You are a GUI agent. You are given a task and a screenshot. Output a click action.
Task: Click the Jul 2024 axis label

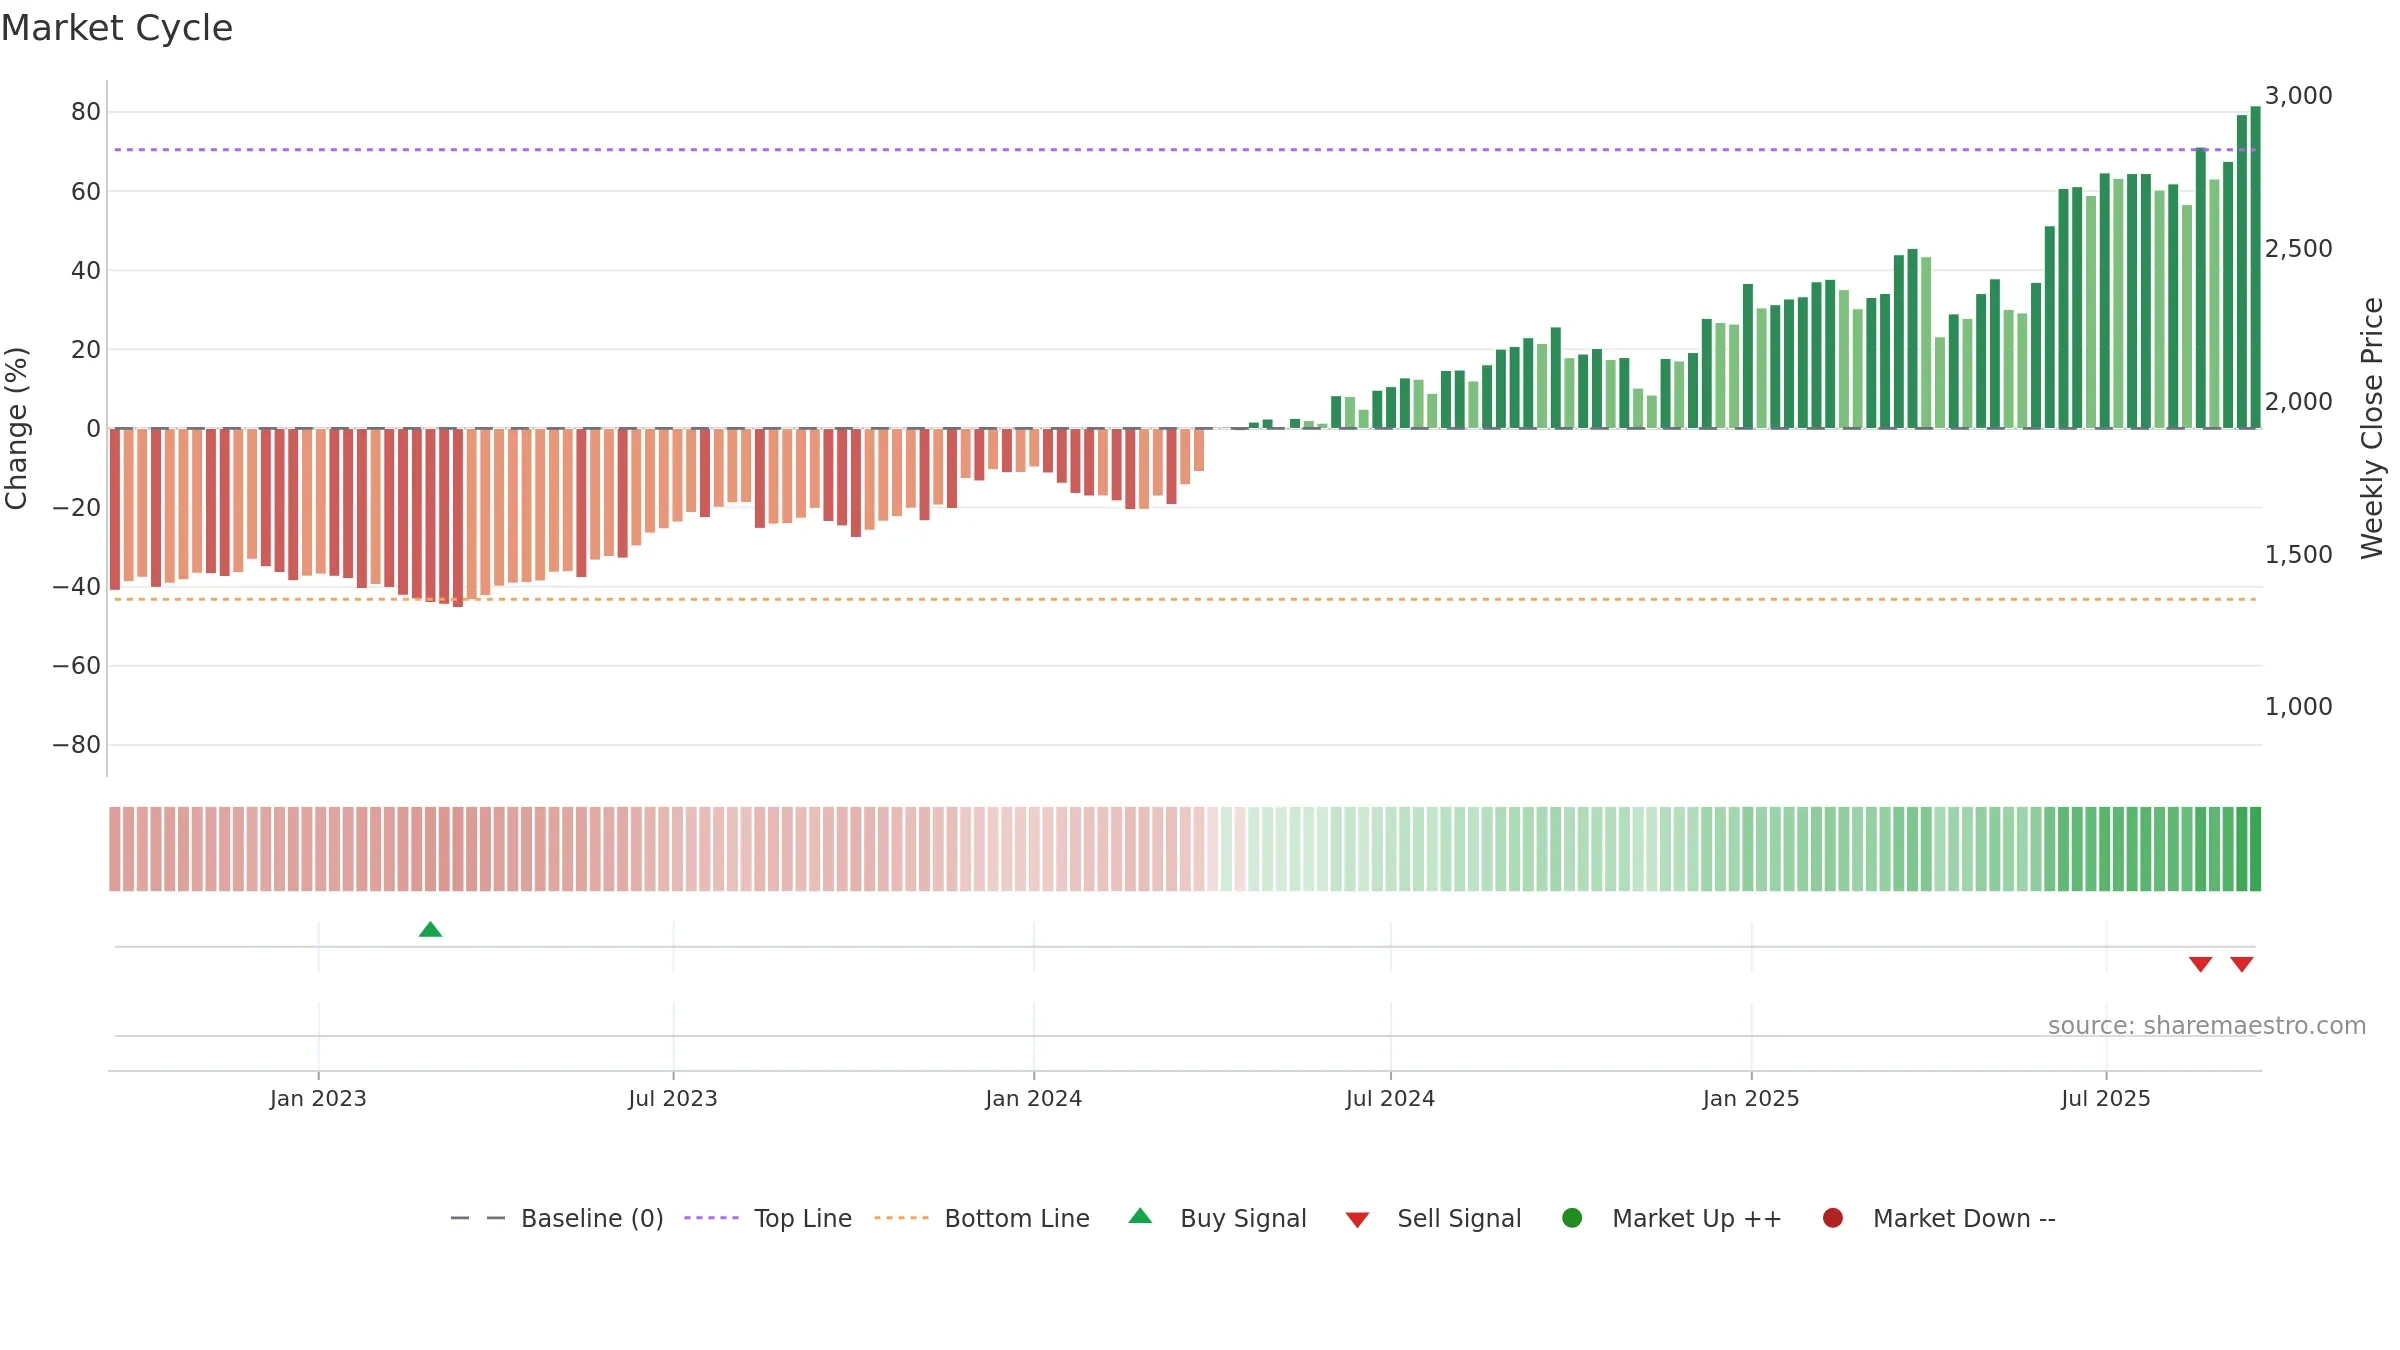[x=1390, y=1098]
